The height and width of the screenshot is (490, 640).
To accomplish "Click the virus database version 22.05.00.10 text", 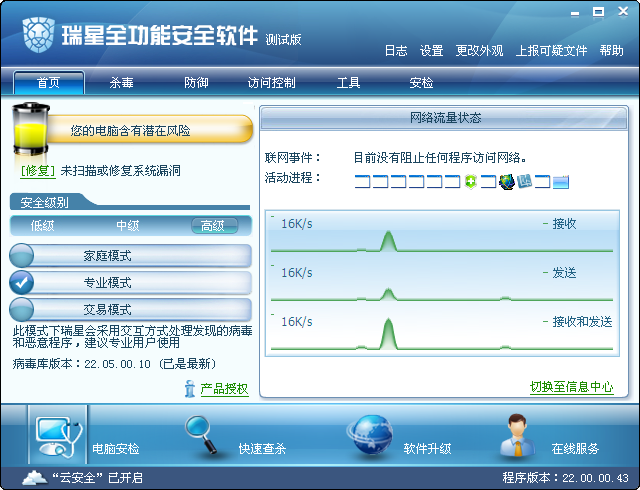I will click(114, 363).
